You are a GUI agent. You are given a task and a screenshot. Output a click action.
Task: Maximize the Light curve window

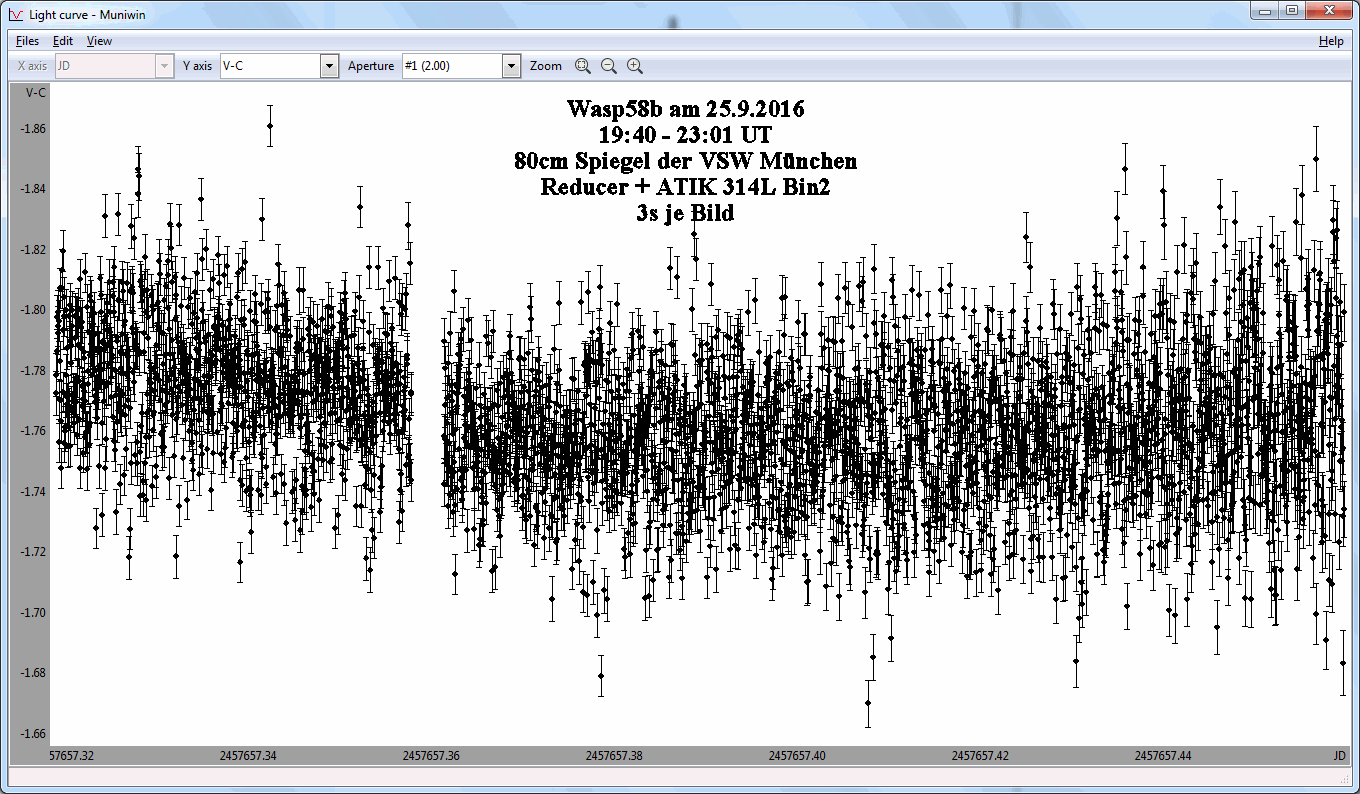[1292, 10]
